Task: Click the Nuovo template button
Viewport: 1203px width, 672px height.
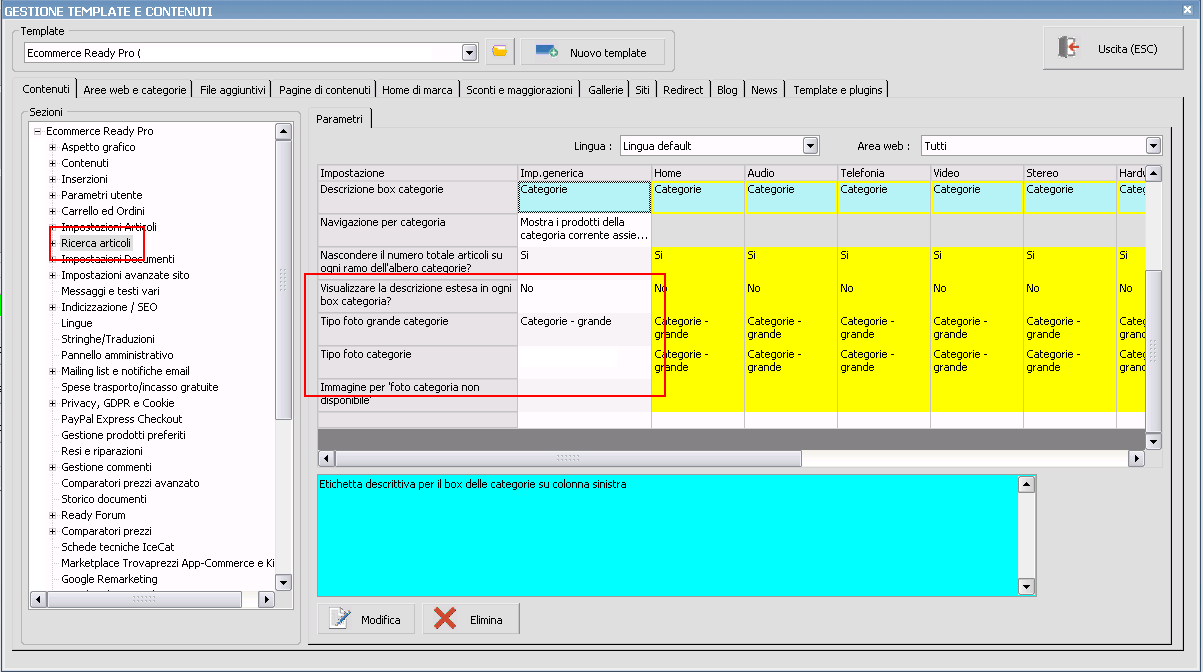Action: 592,52
